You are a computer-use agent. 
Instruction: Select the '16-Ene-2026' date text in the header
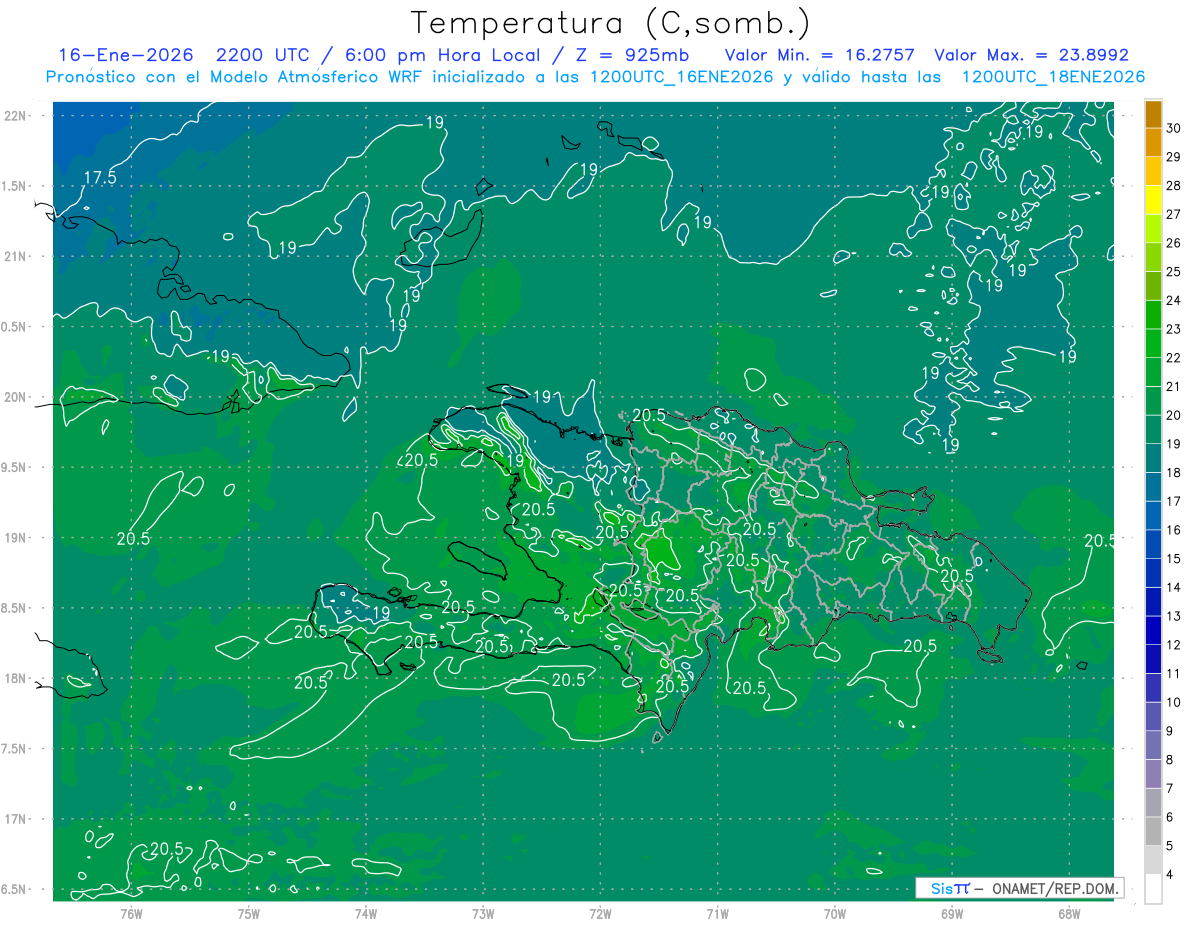[x=125, y=55]
